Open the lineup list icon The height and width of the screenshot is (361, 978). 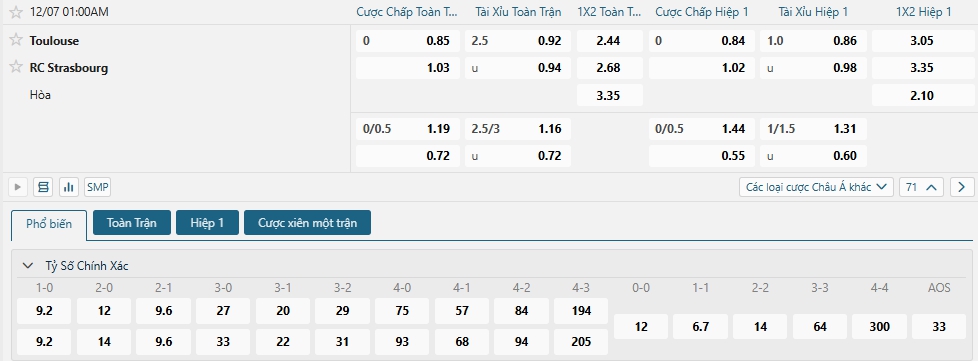(x=43, y=187)
